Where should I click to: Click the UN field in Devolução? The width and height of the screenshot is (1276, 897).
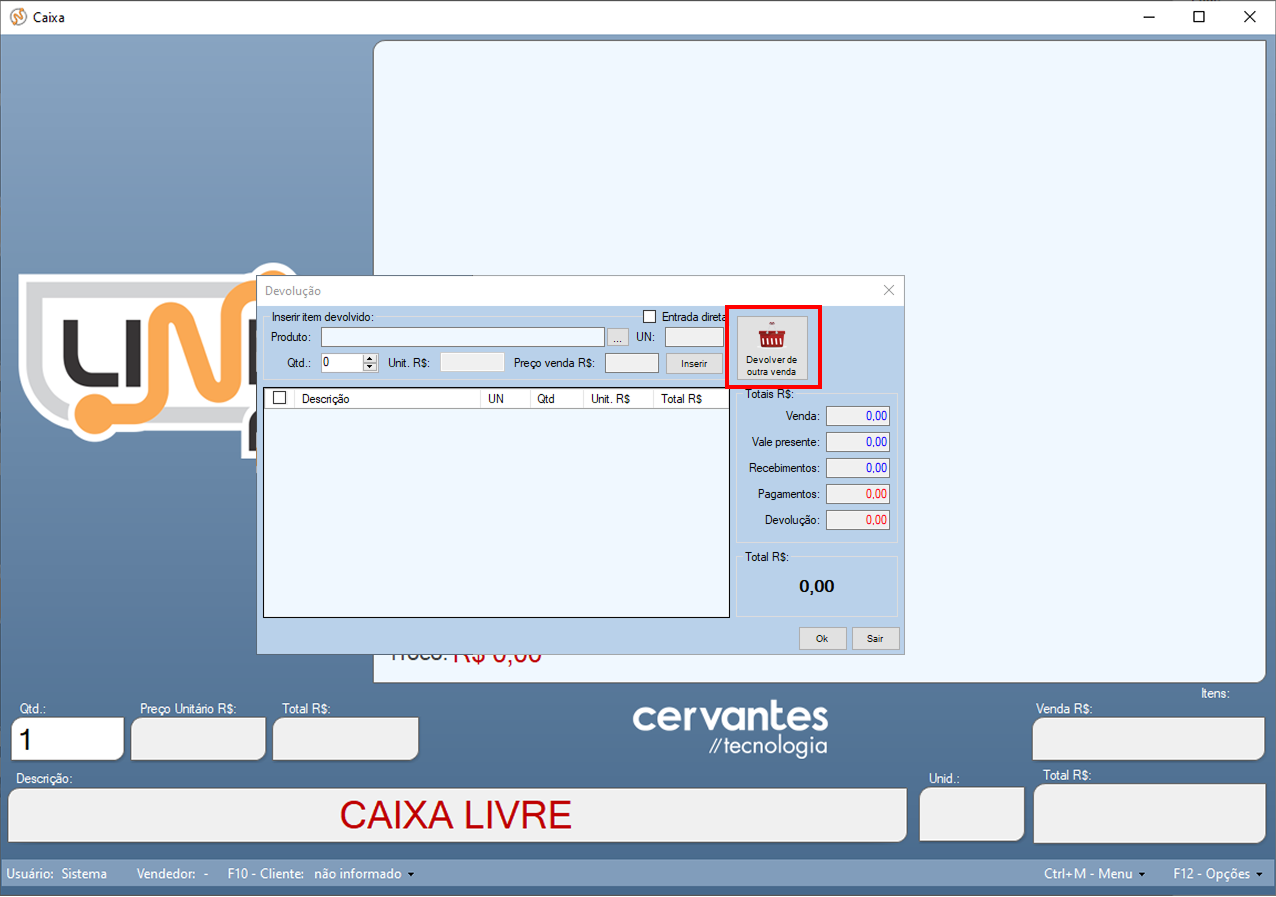coord(694,337)
